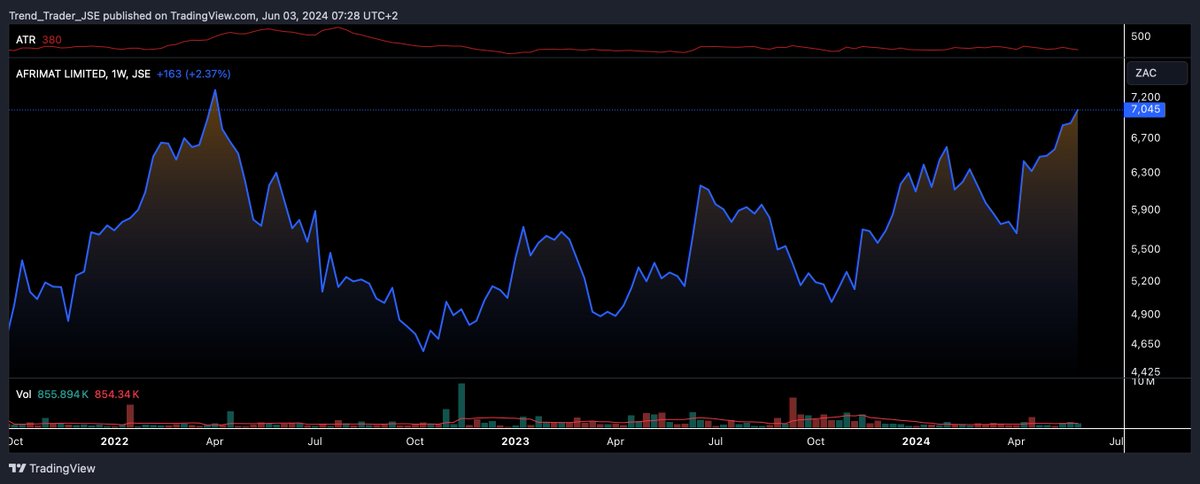Image resolution: width=1200 pixels, height=484 pixels.
Task: Click the tallest green volume bar near 2023
Action: [461, 406]
